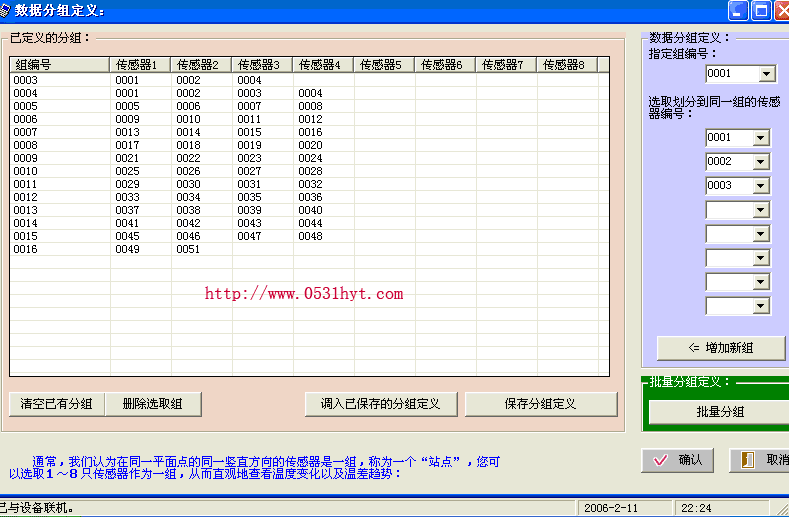800x517 pixels.
Task: Click sensor cell 0020 in group 0008
Action: (310, 145)
